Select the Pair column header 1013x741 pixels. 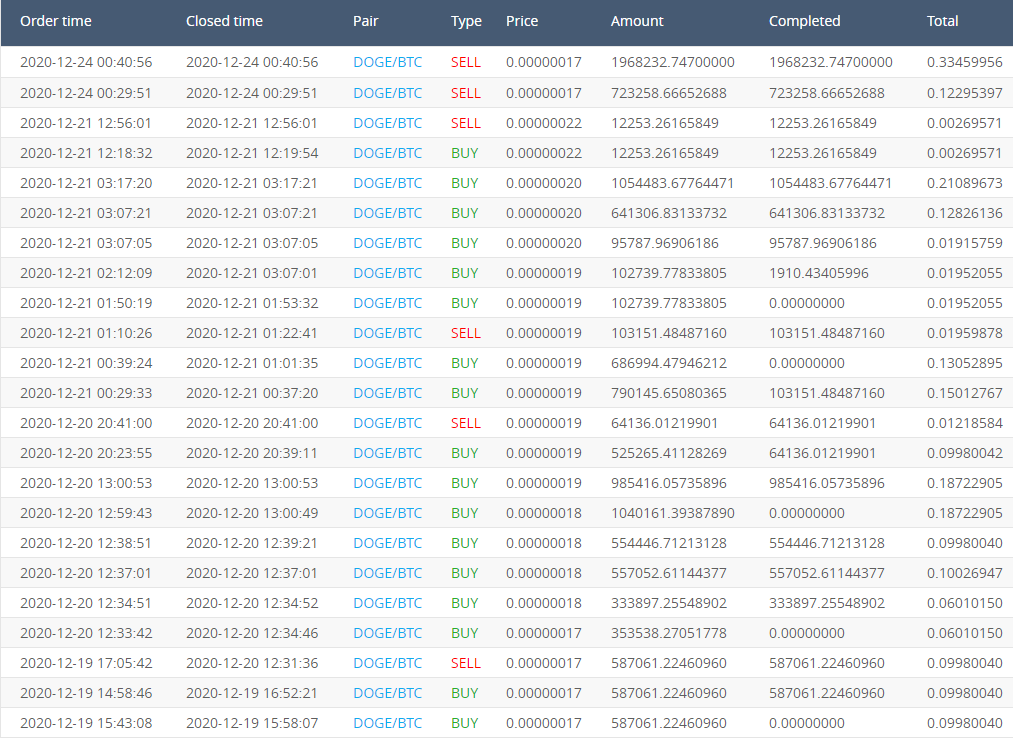pos(365,21)
